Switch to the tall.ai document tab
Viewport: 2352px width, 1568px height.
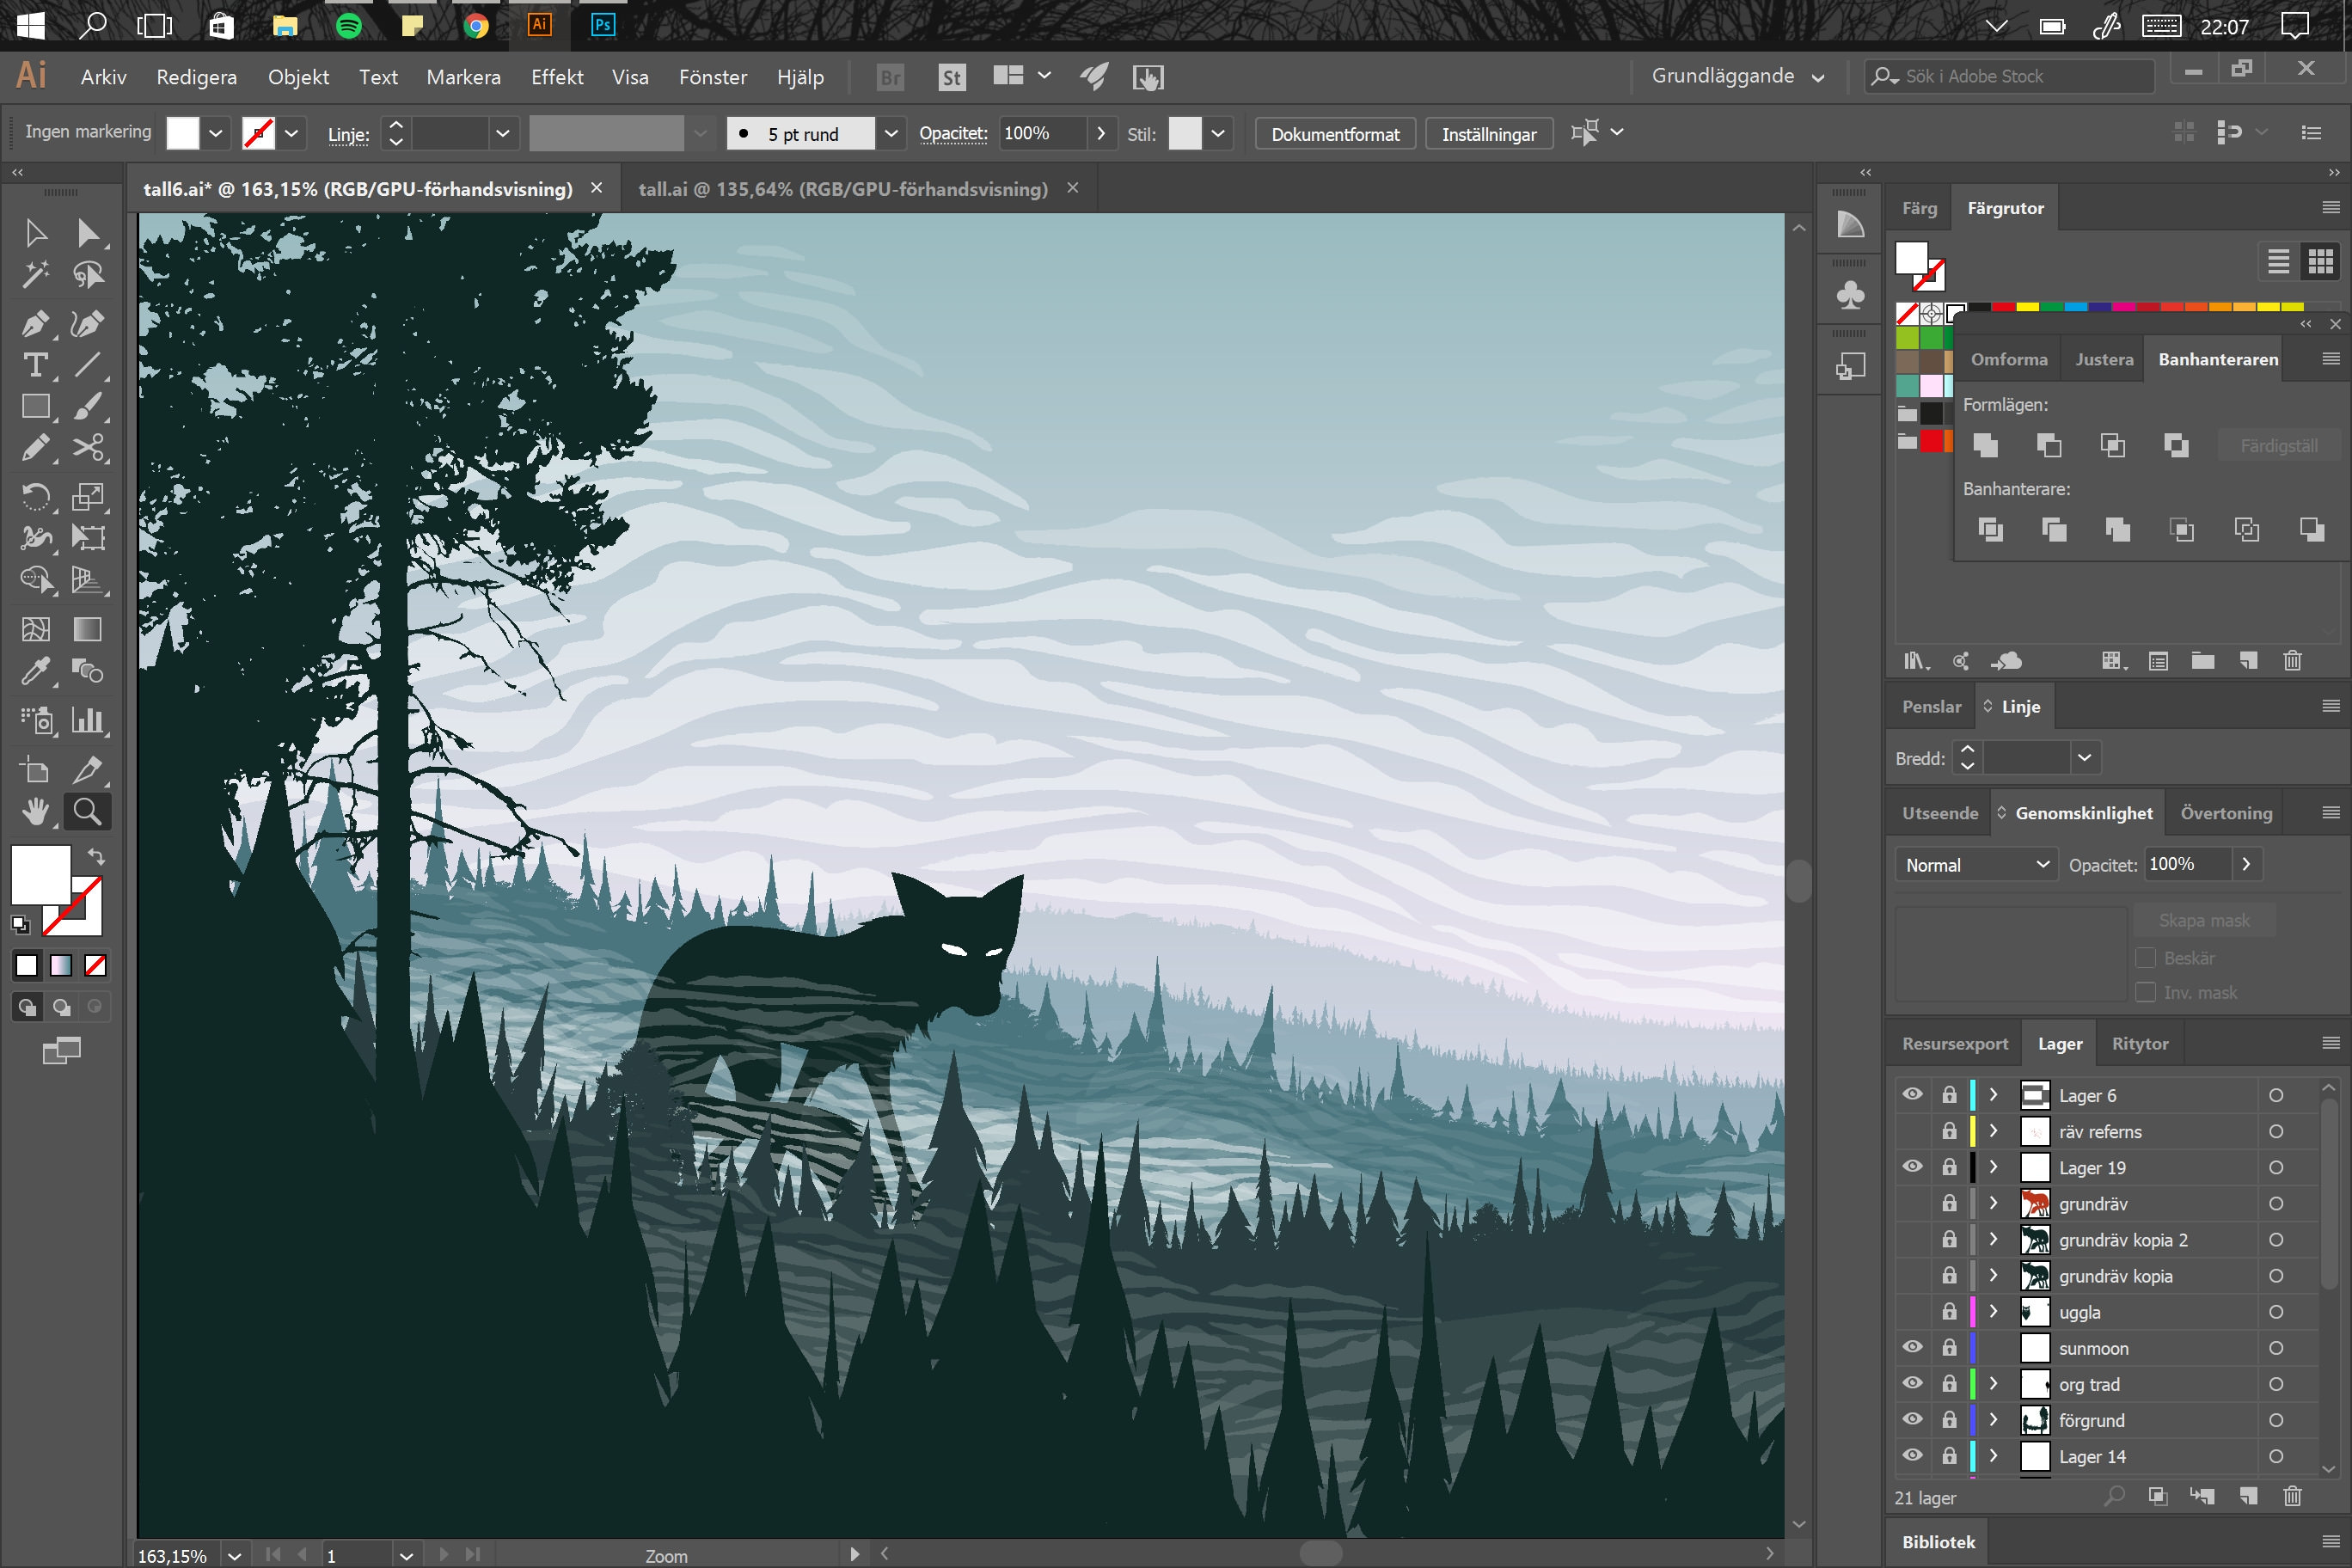point(845,188)
